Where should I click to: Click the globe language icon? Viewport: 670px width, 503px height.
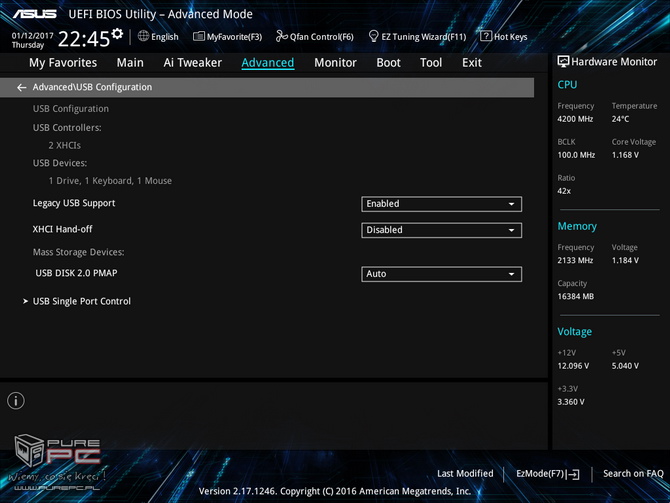tap(143, 36)
